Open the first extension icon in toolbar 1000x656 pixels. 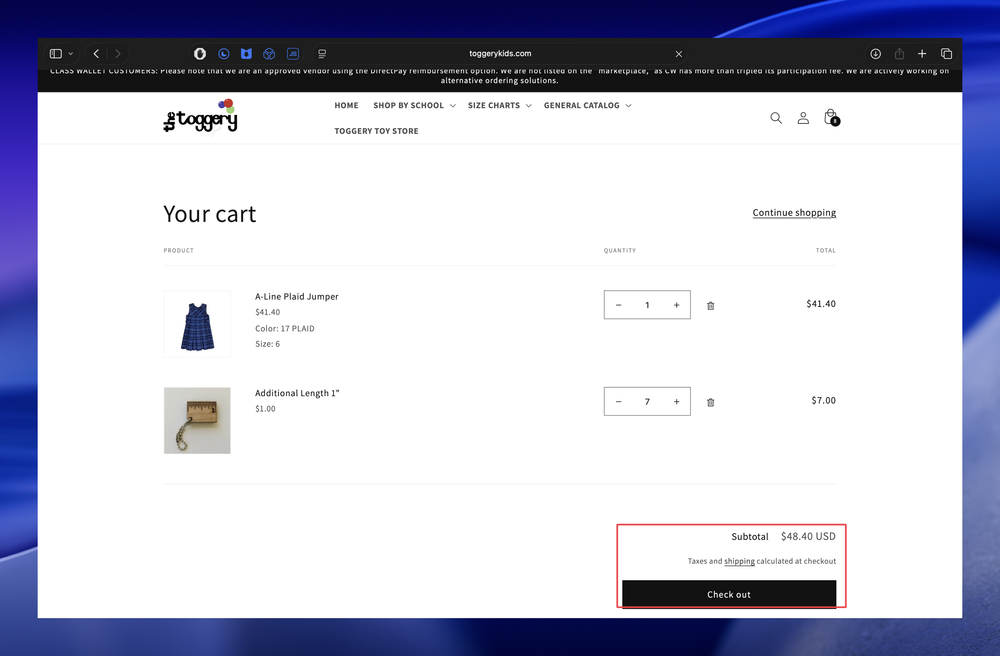[200, 54]
